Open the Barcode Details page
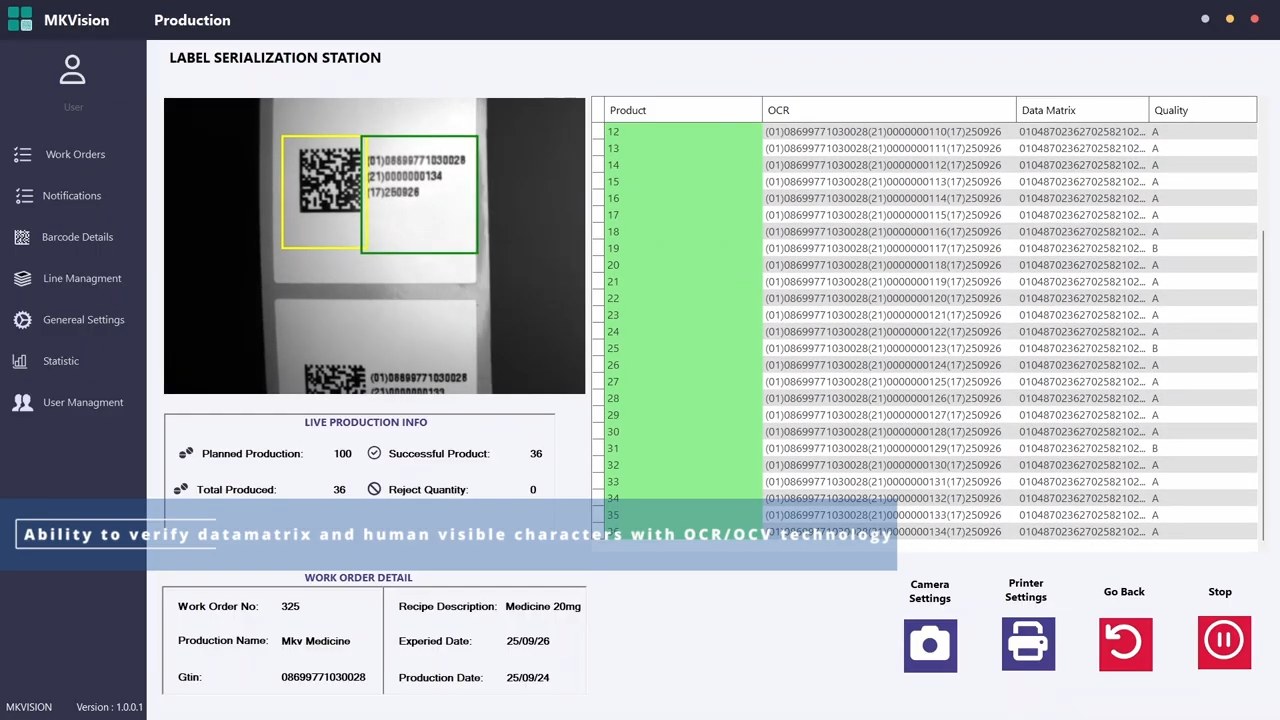1280x720 pixels. tap(77, 237)
